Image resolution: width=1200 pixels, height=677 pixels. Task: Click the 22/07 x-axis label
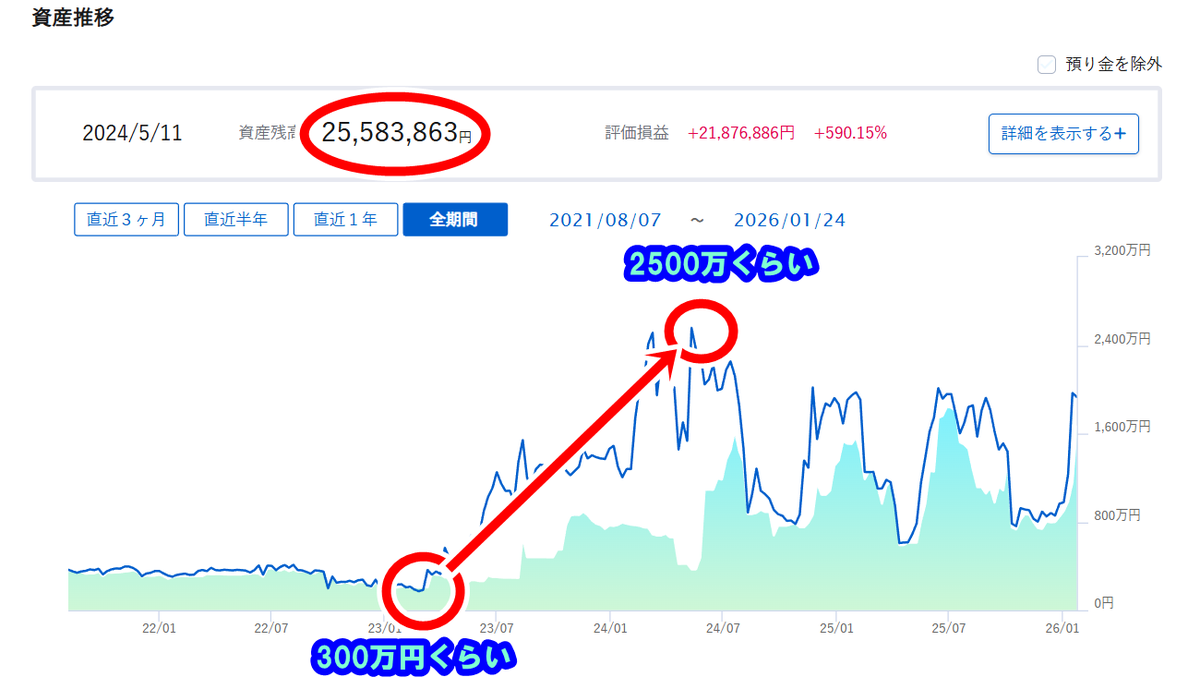[x=272, y=628]
